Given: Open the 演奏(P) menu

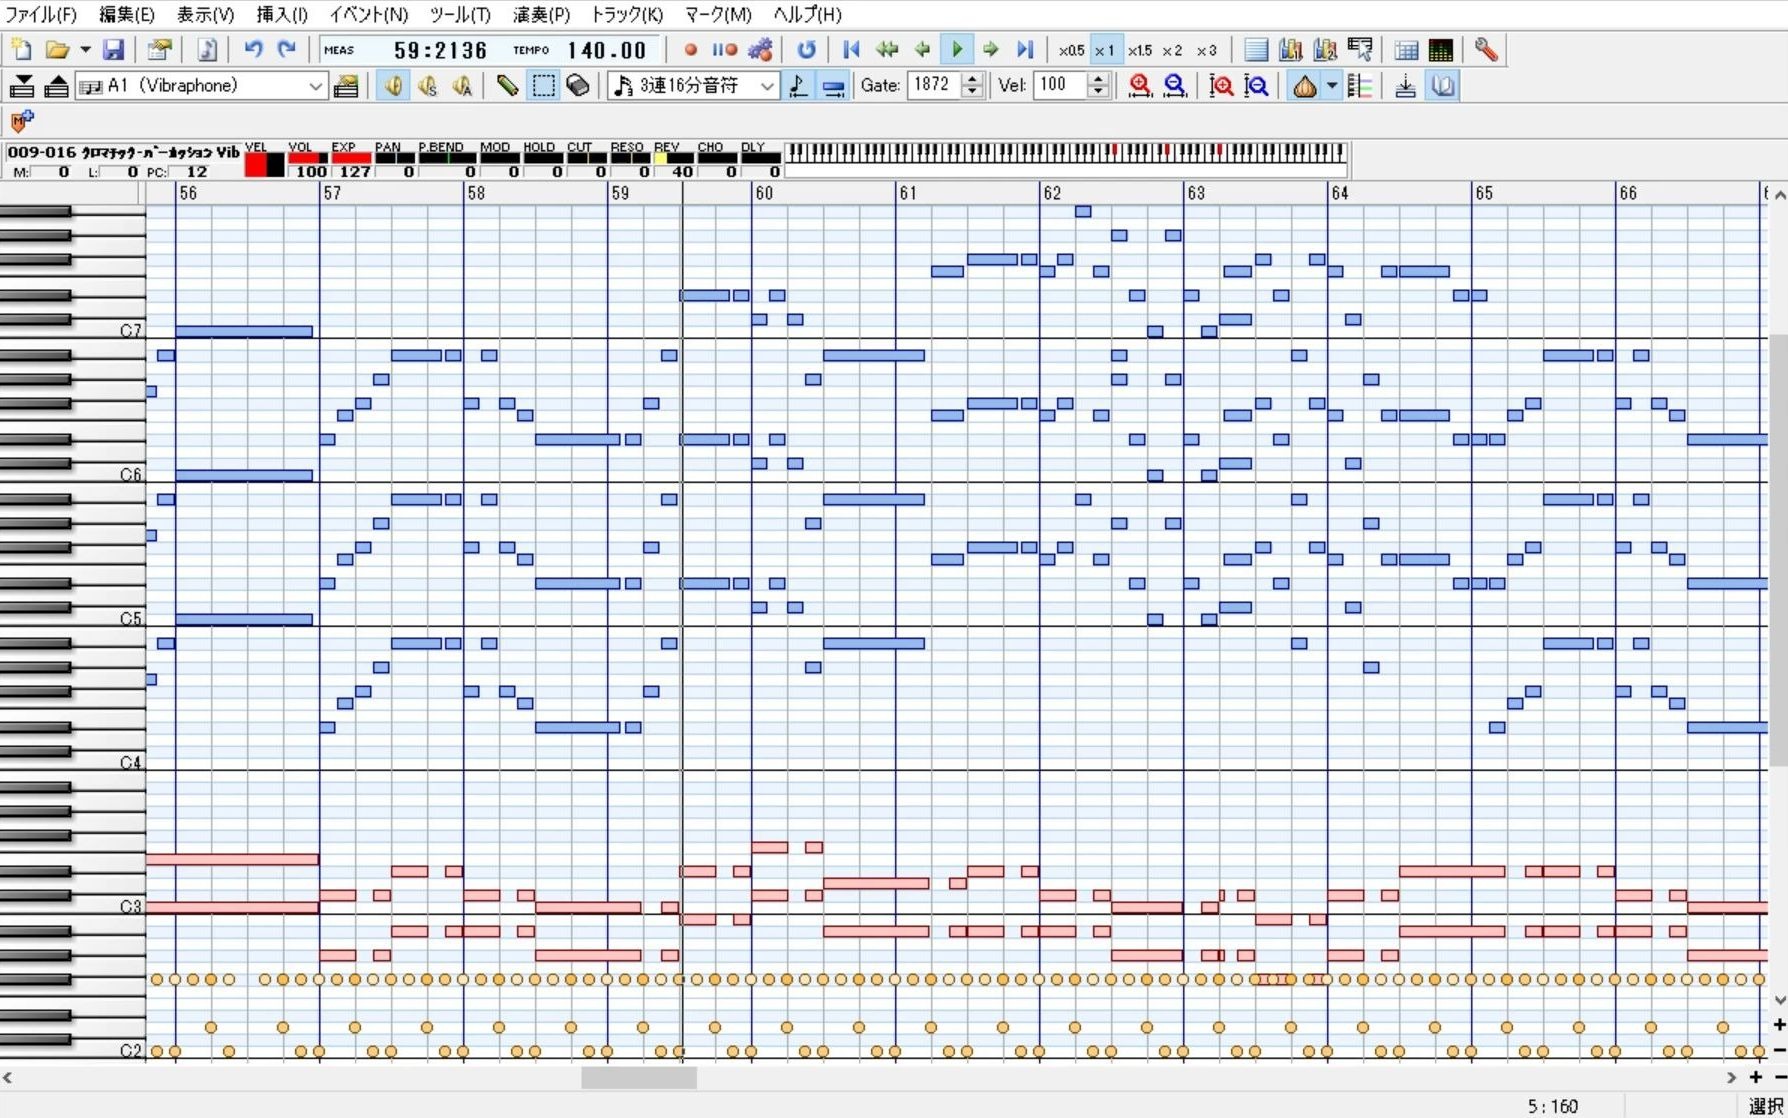Looking at the screenshot, I should (541, 14).
